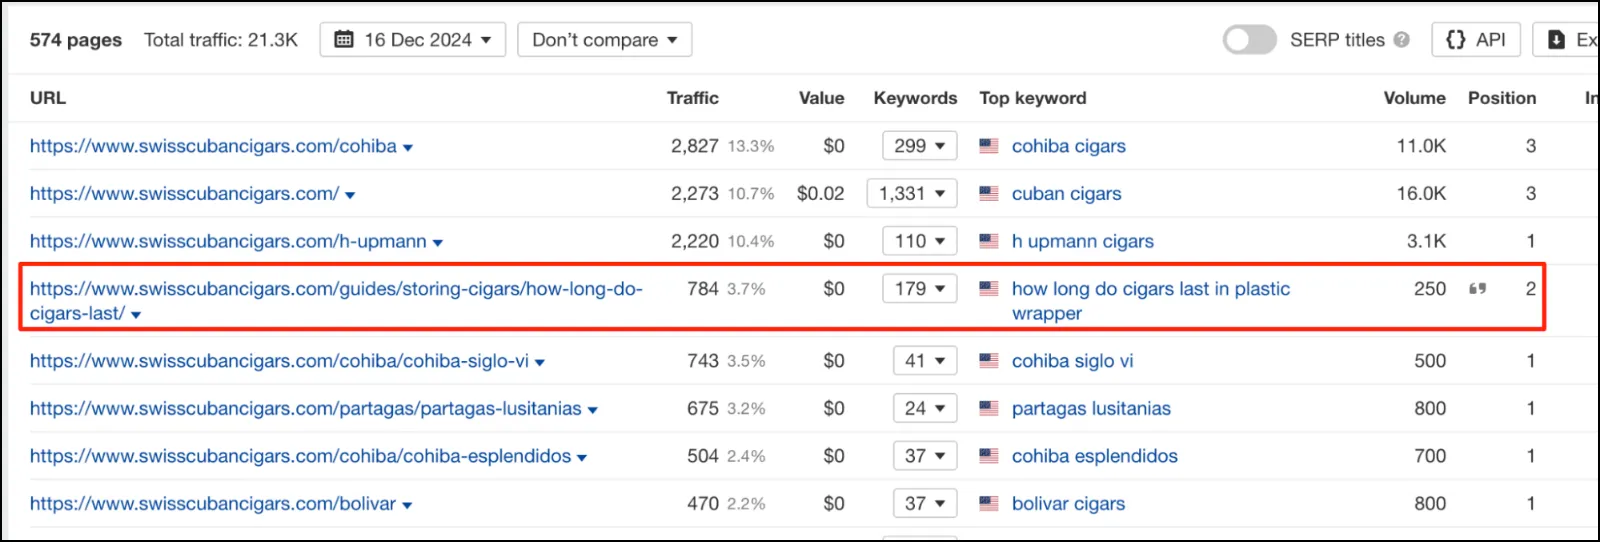Click the 574 pages count
This screenshot has height=544, width=1600.
tap(76, 40)
